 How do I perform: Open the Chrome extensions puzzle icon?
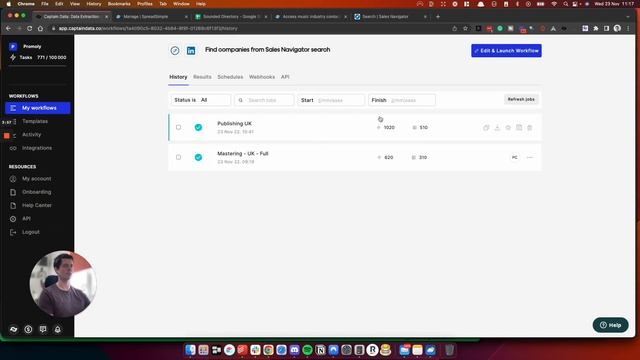pos(596,29)
